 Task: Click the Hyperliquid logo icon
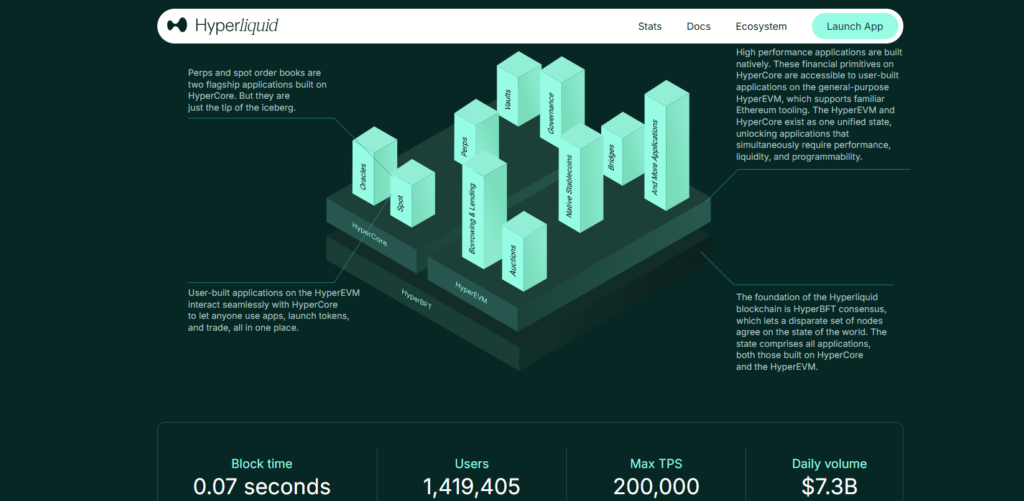click(177, 26)
